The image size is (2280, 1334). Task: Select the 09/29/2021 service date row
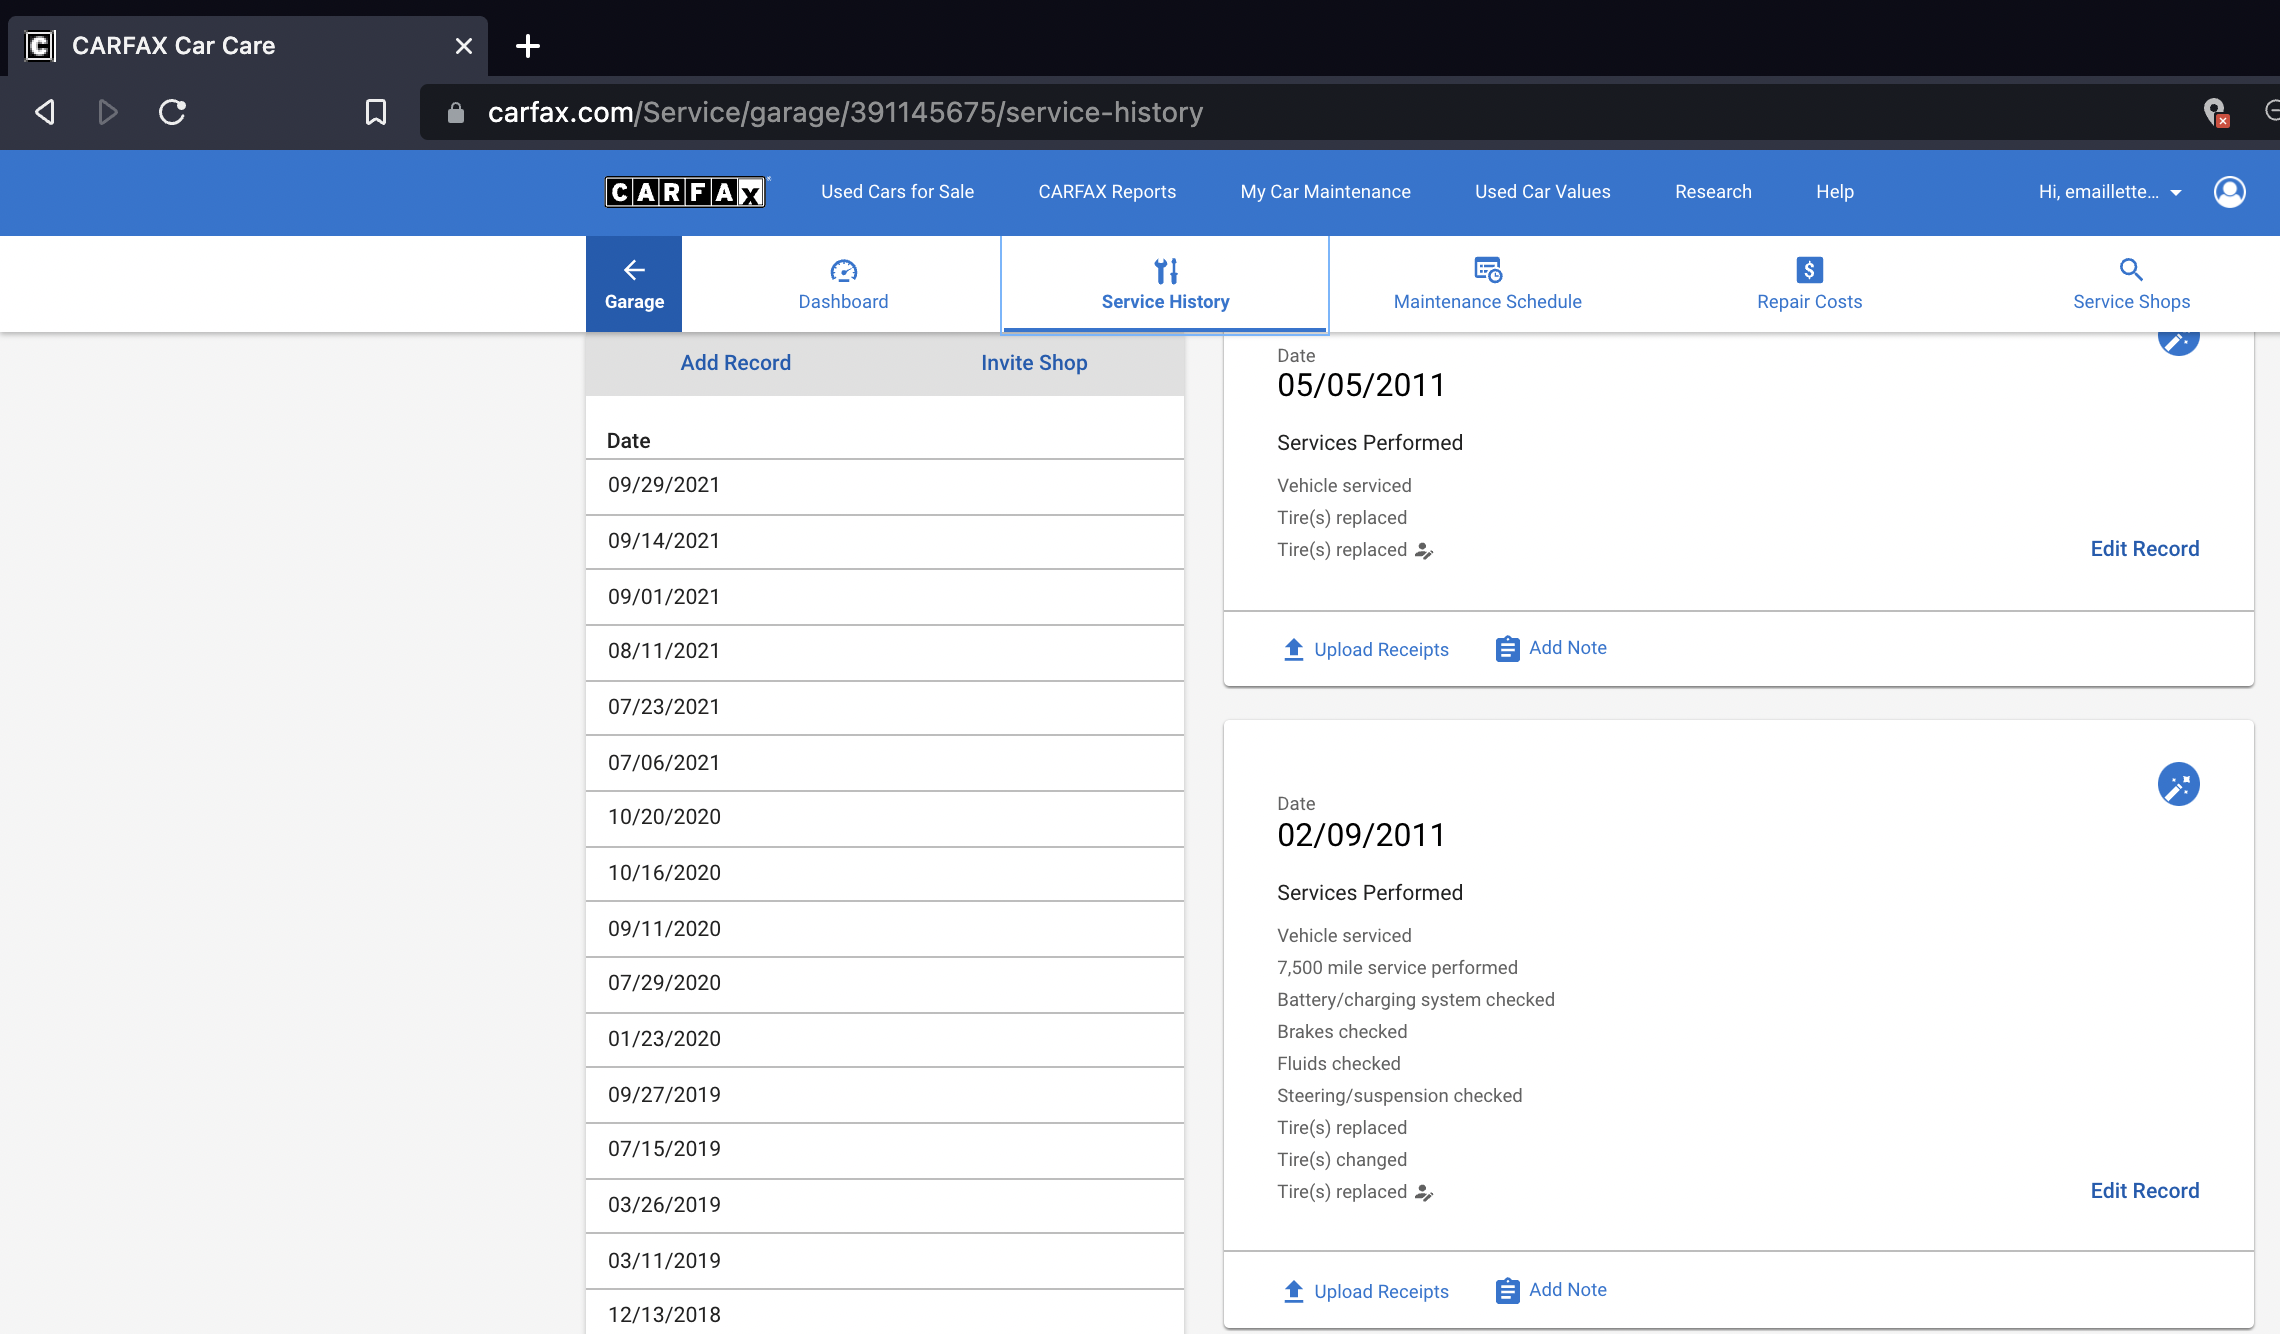pyautogui.click(x=885, y=486)
